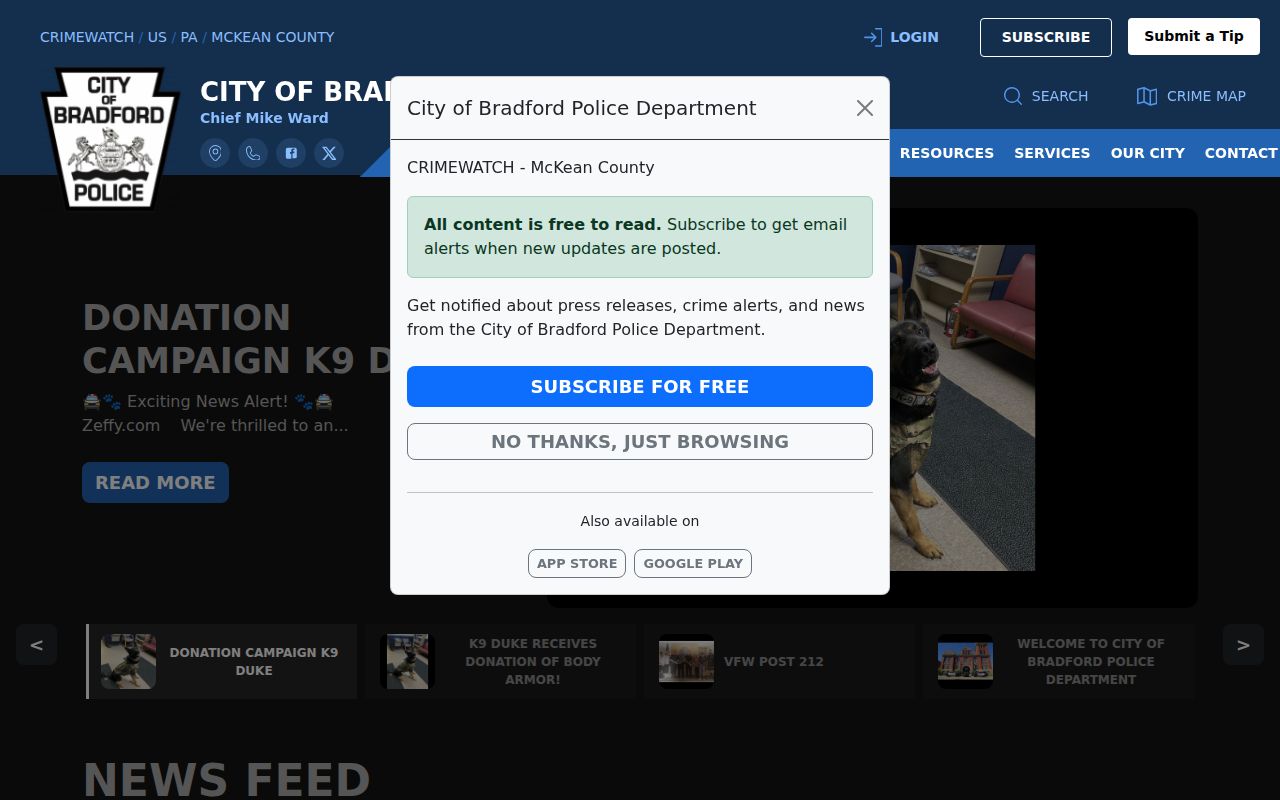Viewport: 1280px width, 800px height.
Task: Click Subscribe For Free button
Action: [x=640, y=386]
